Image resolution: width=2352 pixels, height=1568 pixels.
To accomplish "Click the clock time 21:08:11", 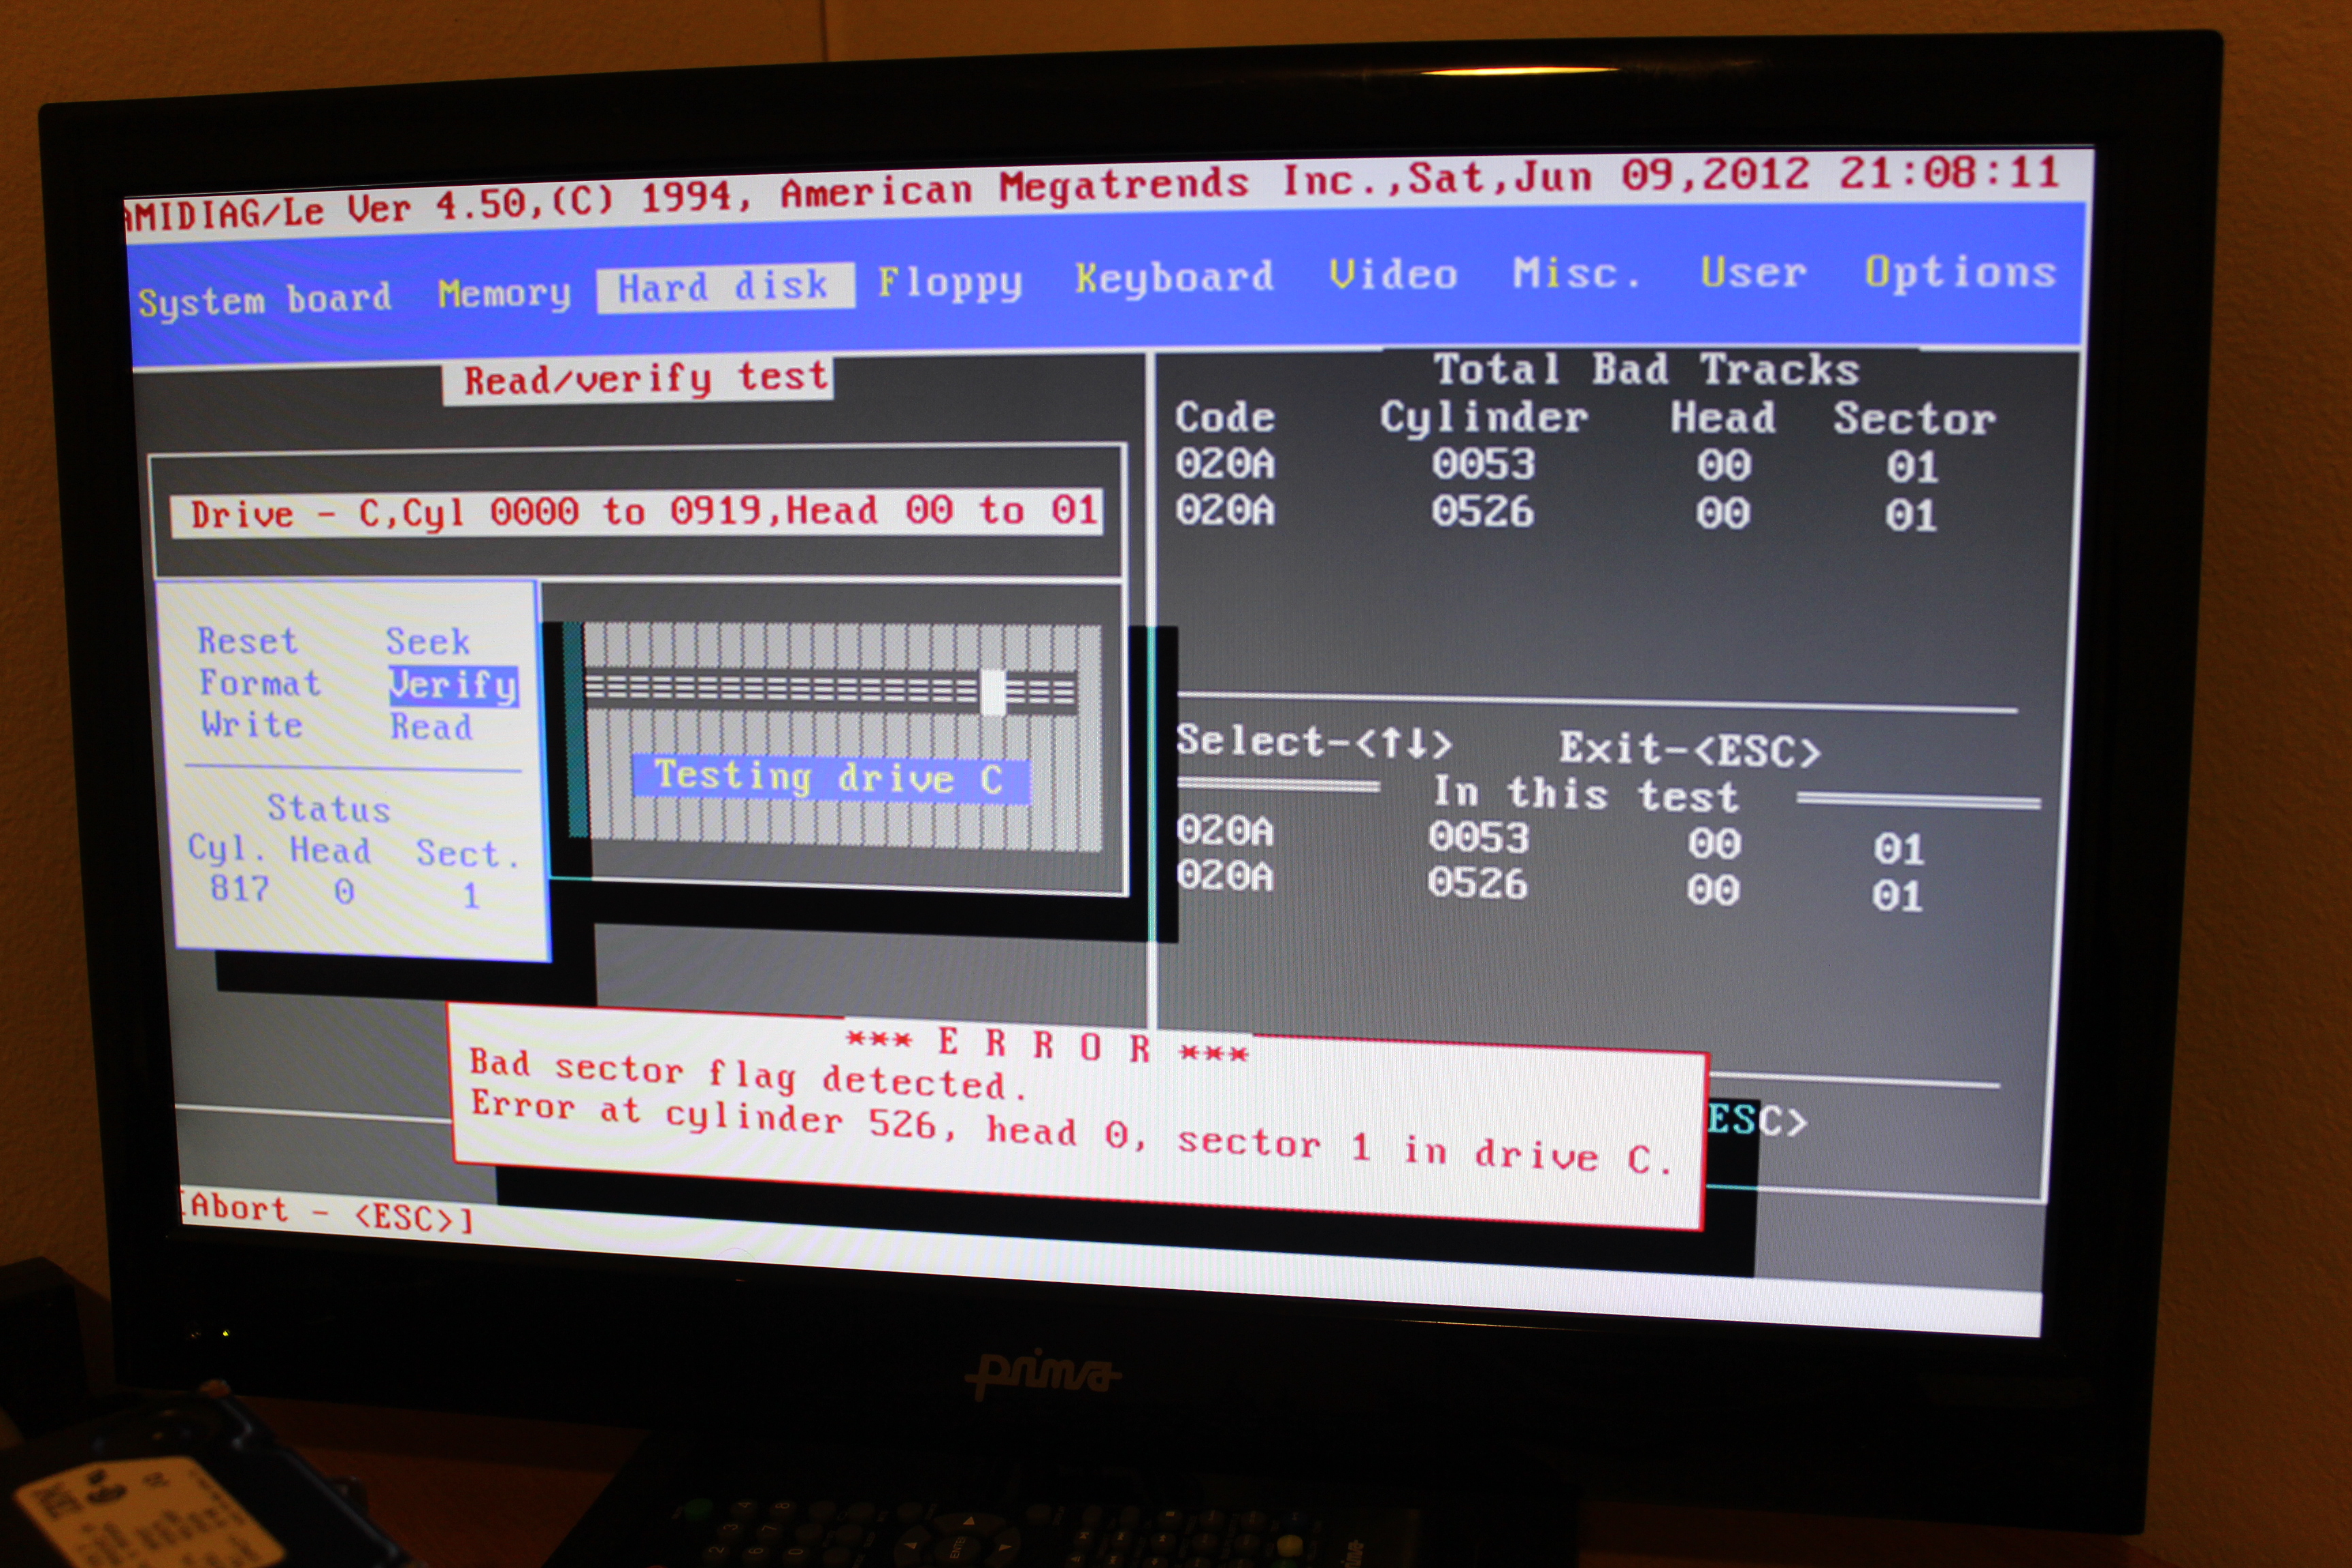I will point(1949,172).
